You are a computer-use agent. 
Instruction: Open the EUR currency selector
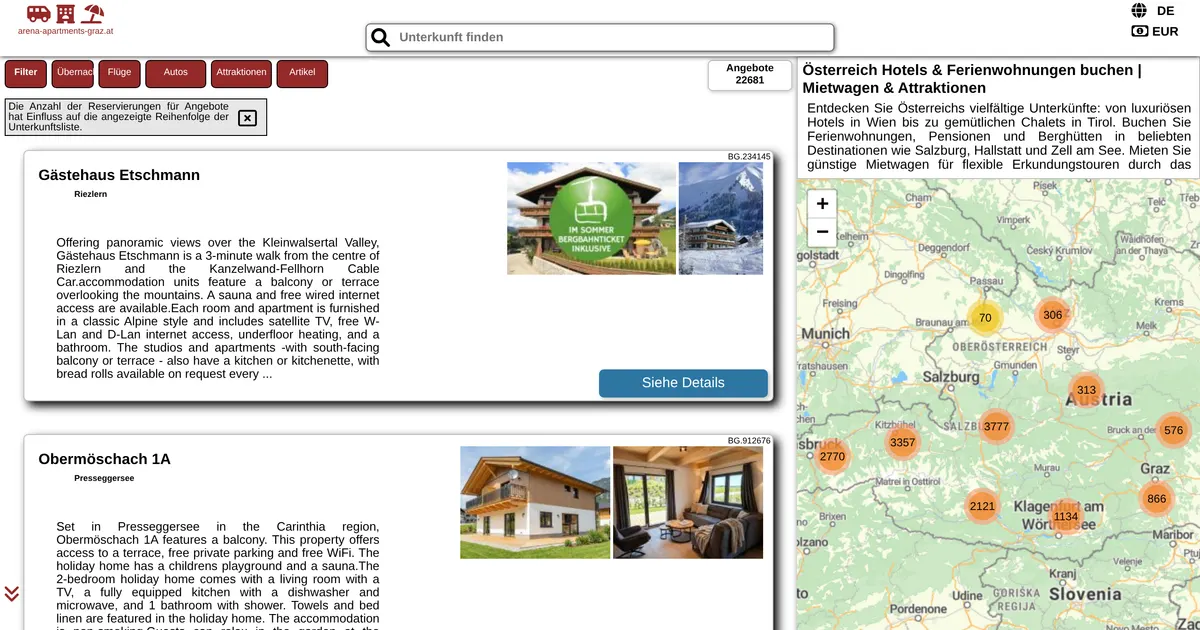pyautogui.click(x=1154, y=31)
